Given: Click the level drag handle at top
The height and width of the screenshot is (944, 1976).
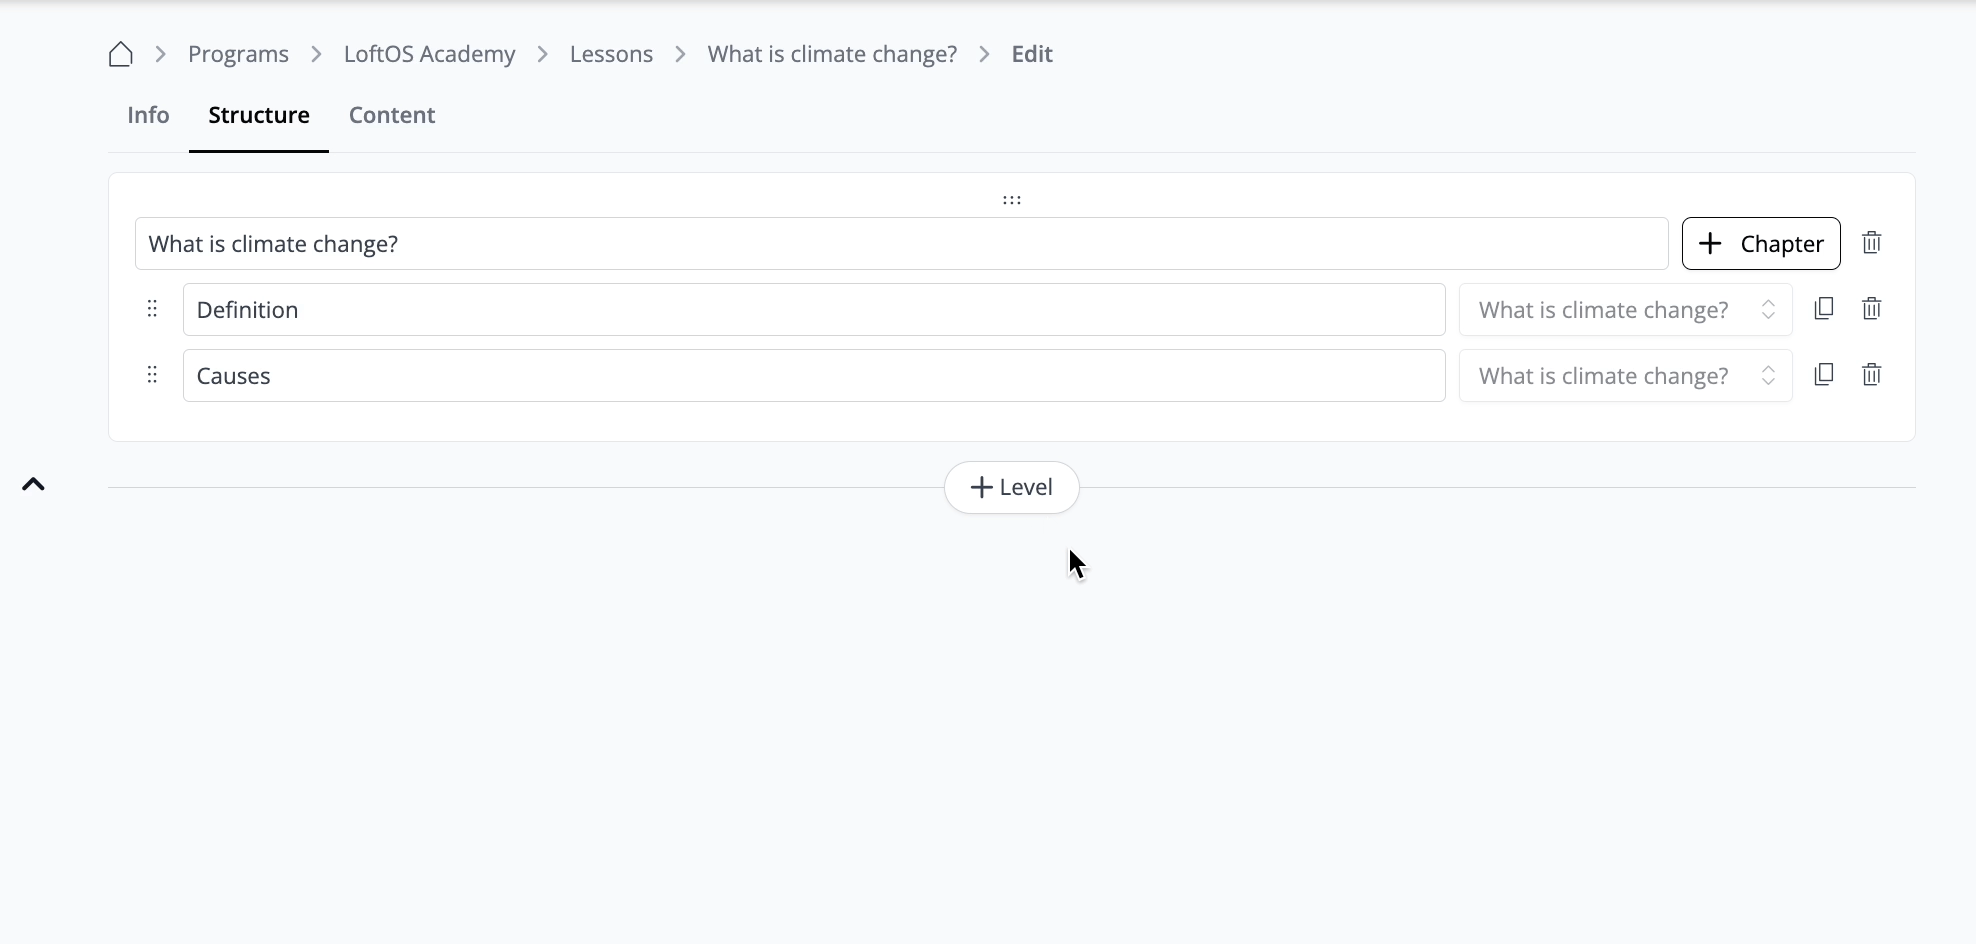Looking at the screenshot, I should point(1011,200).
